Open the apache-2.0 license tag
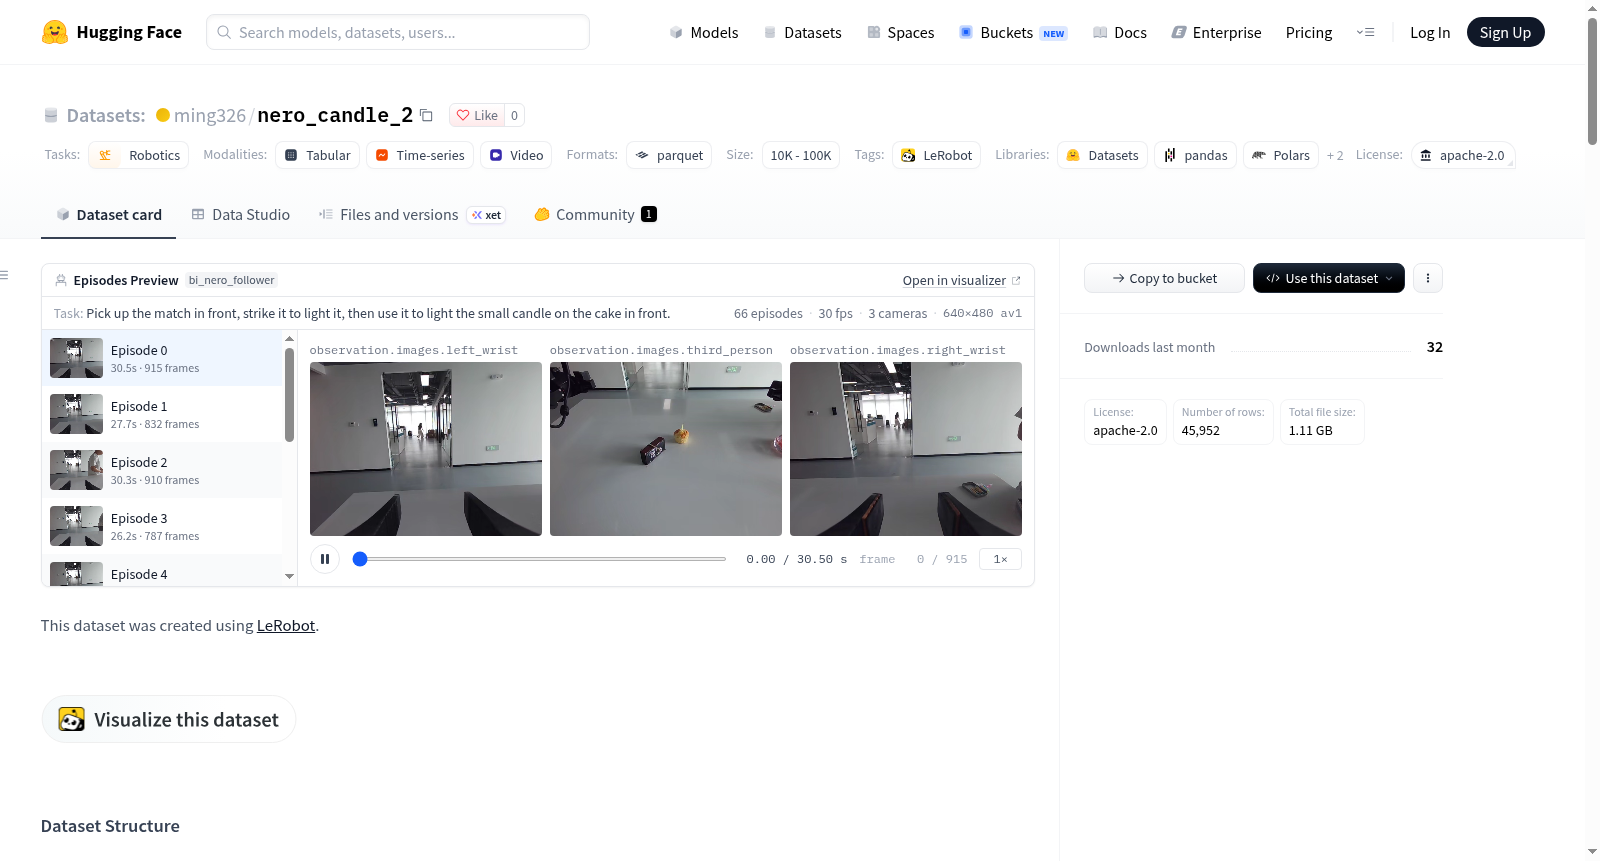 pyautogui.click(x=1463, y=155)
